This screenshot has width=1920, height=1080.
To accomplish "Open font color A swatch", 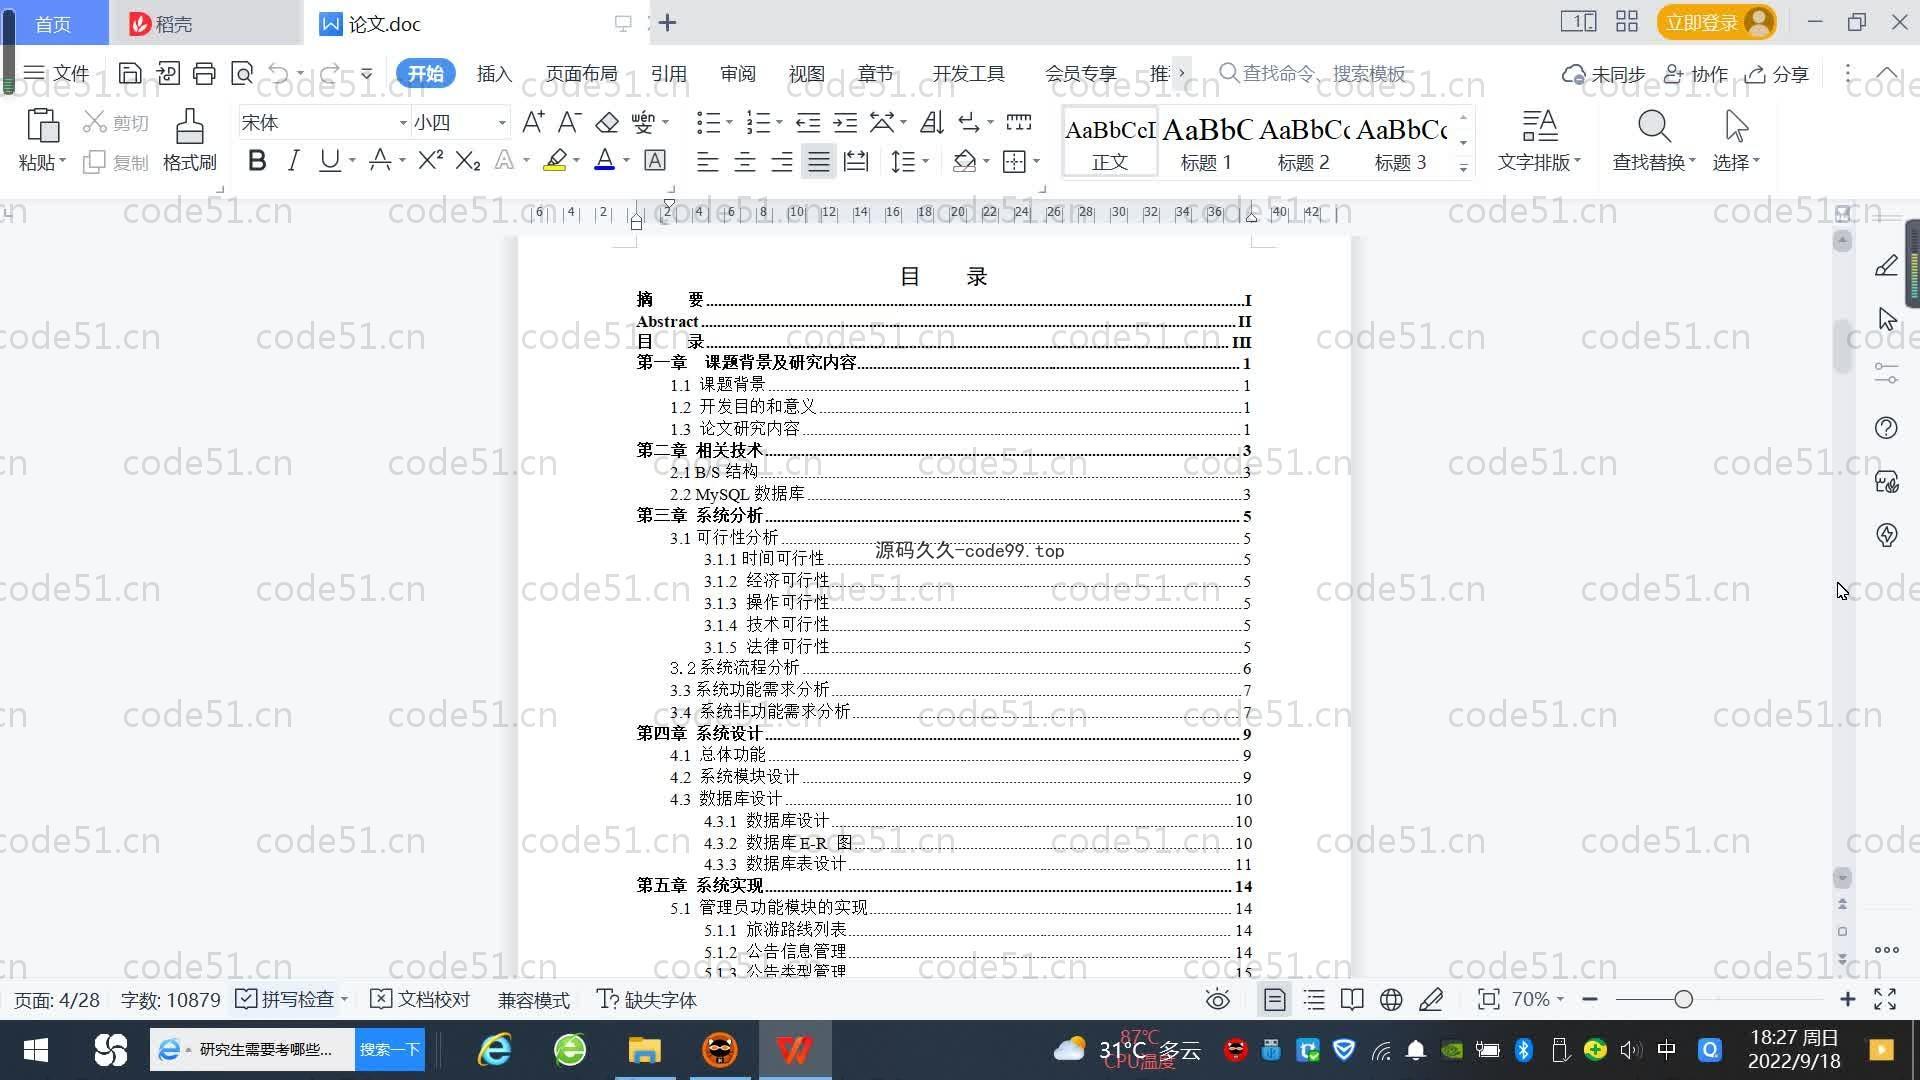I will tap(604, 160).
